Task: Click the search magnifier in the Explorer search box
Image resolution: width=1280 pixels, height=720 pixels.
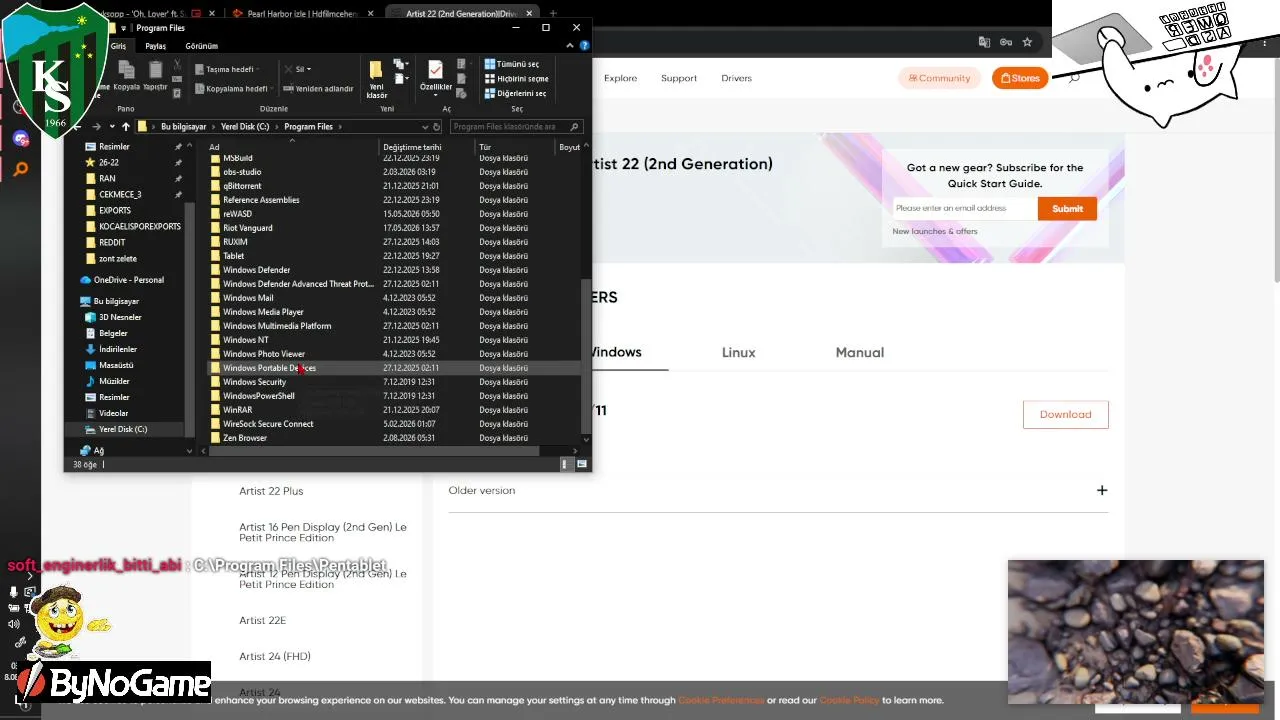Action: pyautogui.click(x=574, y=127)
